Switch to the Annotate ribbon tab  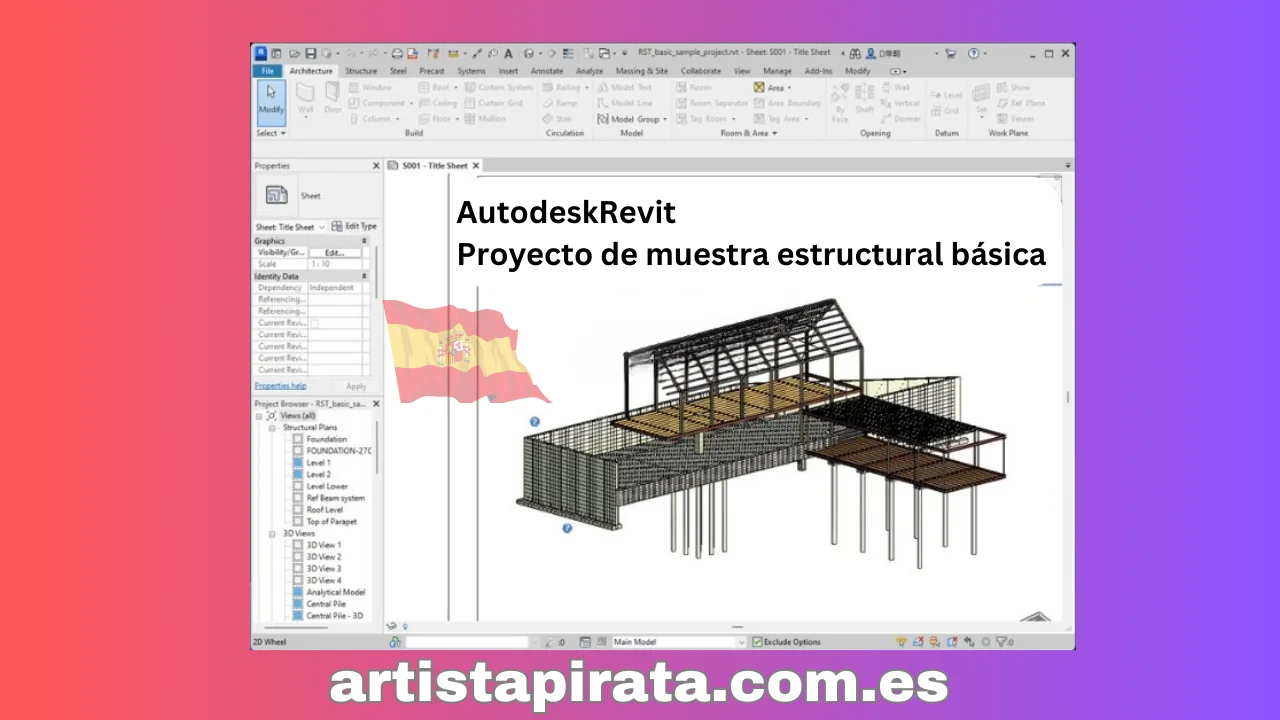pos(547,71)
